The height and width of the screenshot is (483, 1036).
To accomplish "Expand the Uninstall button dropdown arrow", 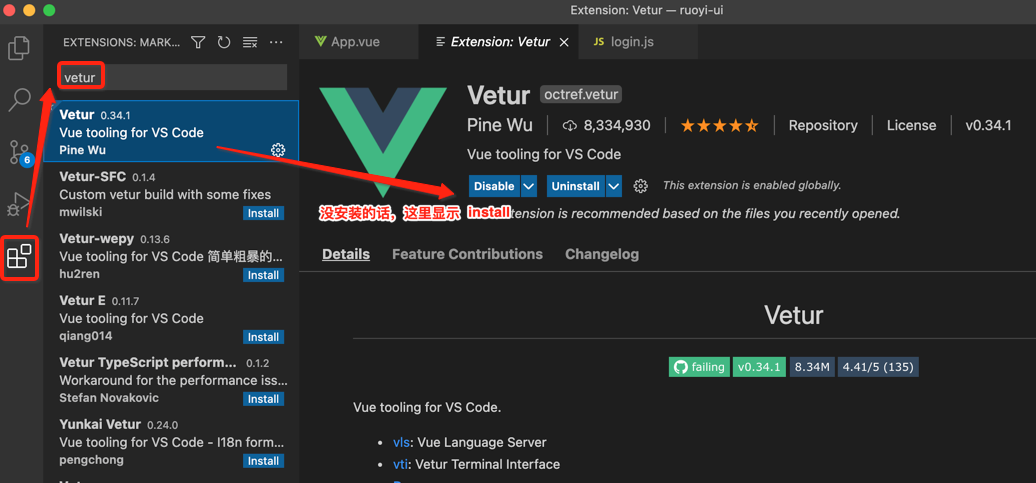I will (614, 186).
